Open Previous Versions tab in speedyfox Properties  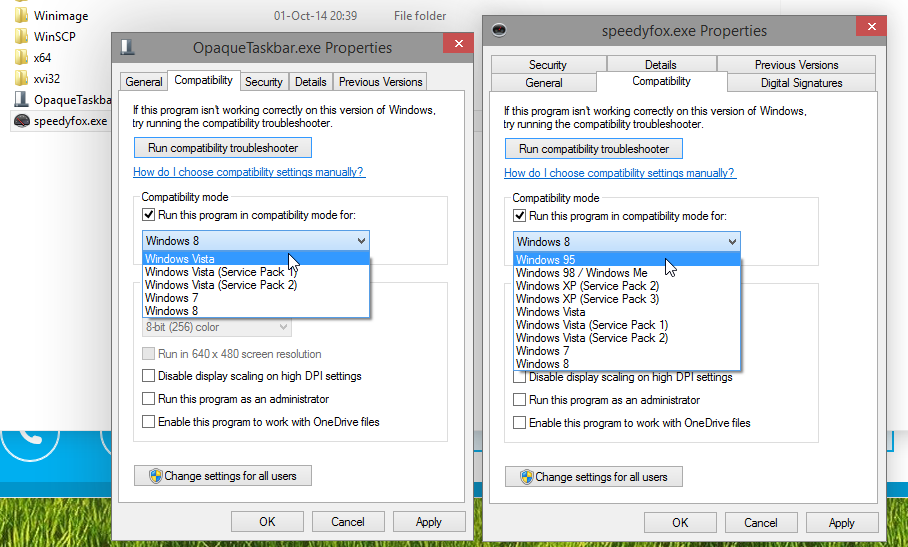click(x=796, y=64)
